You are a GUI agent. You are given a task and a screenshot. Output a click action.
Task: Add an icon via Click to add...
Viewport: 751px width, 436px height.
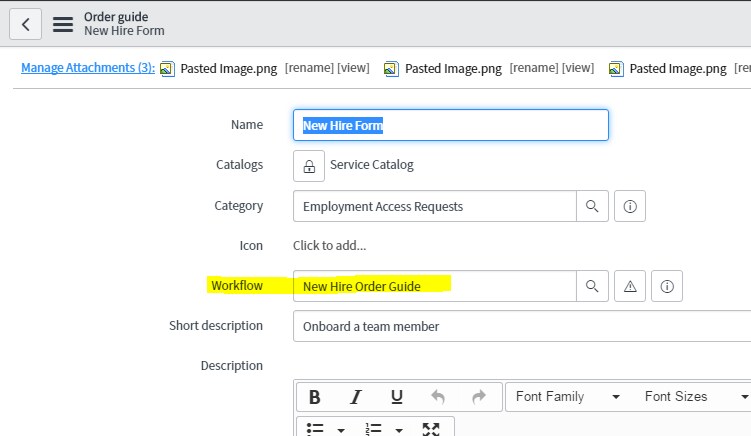(330, 246)
